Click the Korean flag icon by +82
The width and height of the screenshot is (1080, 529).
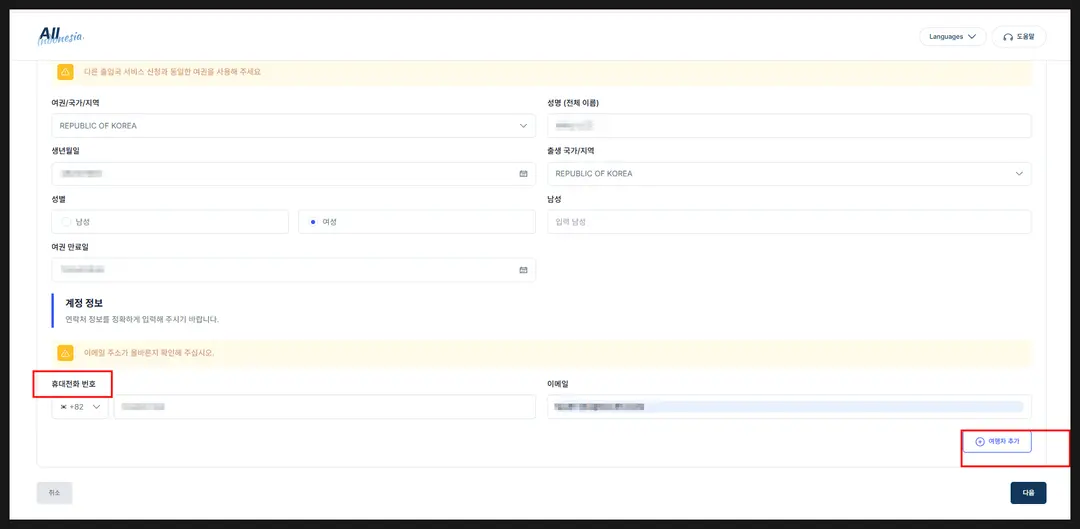64,407
